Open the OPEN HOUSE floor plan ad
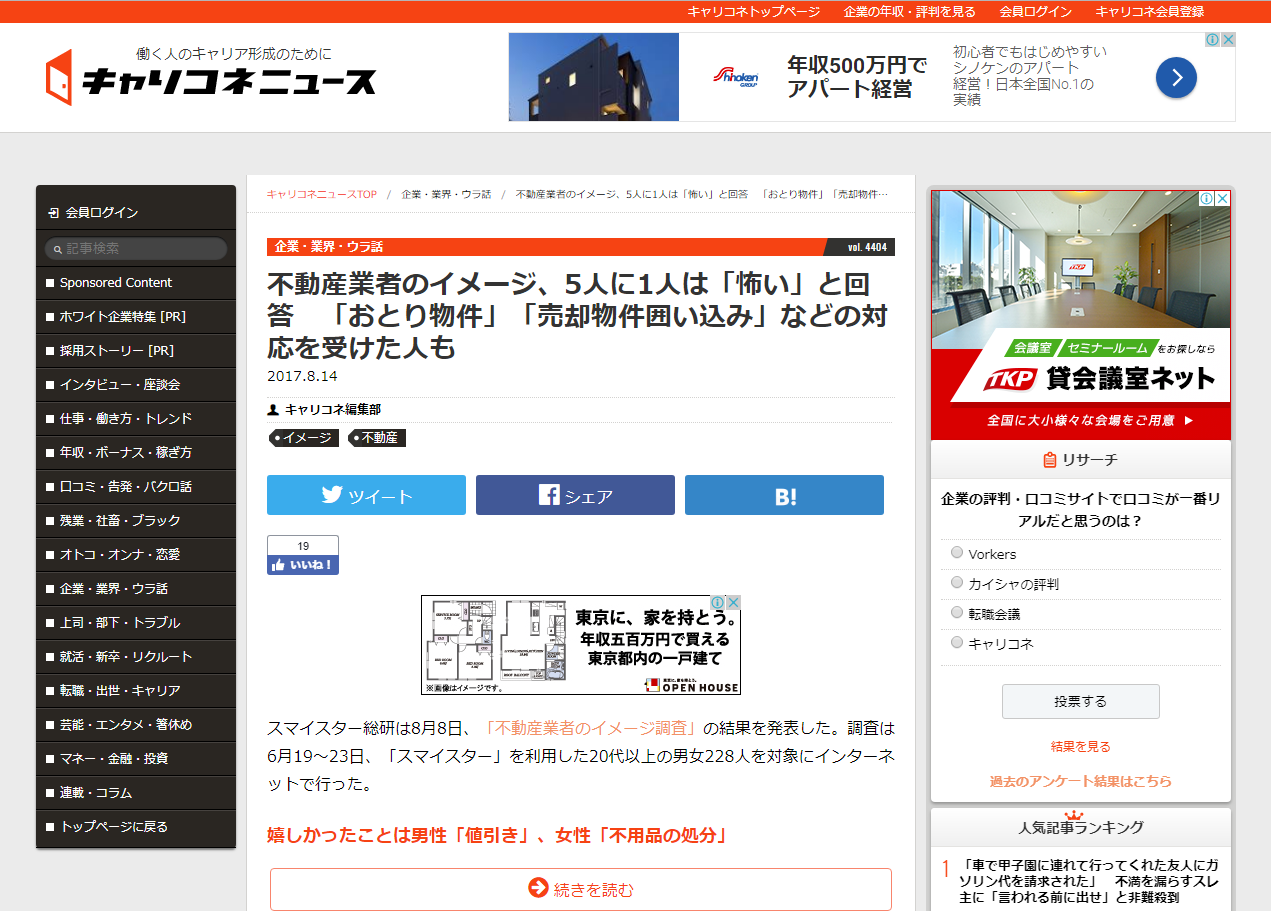 click(x=581, y=645)
